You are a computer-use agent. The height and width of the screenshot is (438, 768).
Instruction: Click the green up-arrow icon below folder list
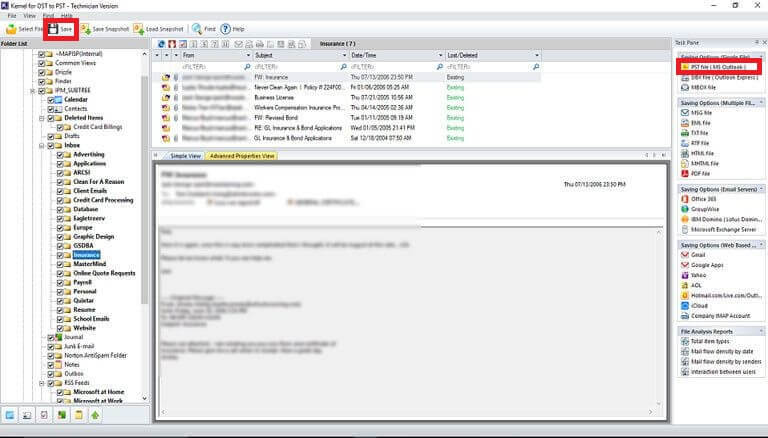95,415
